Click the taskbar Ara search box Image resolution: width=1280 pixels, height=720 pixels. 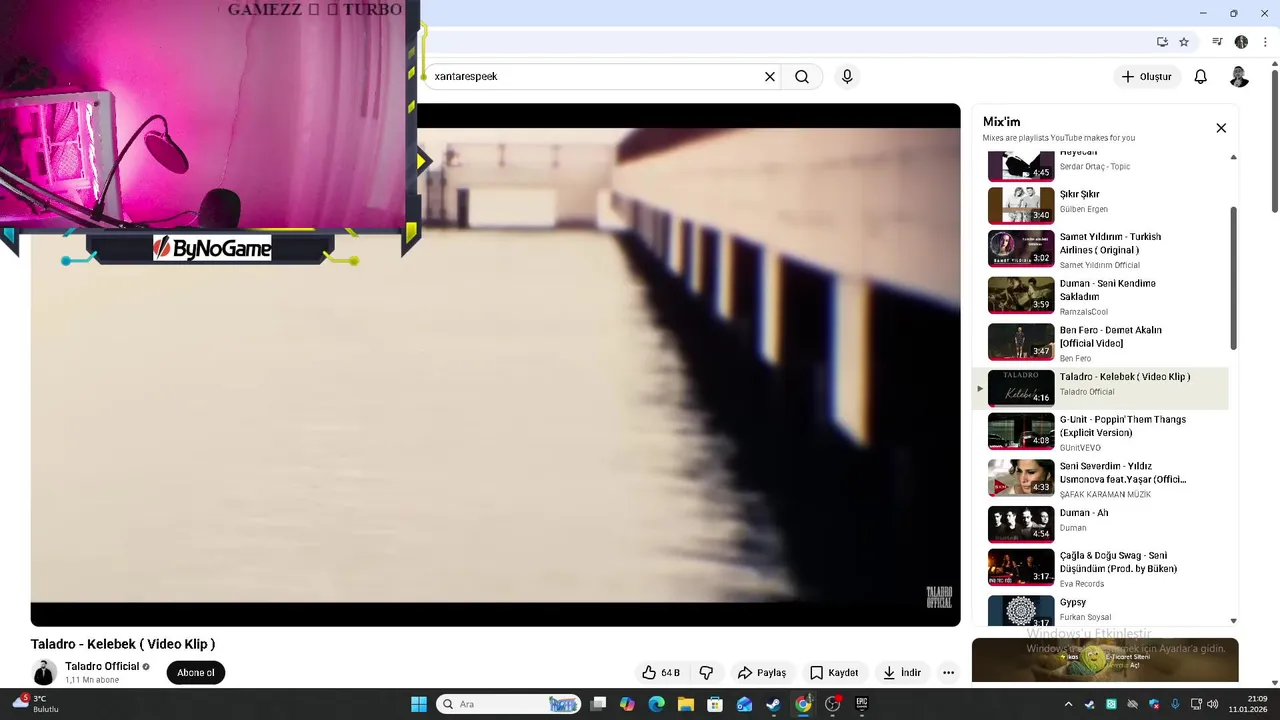(x=509, y=704)
